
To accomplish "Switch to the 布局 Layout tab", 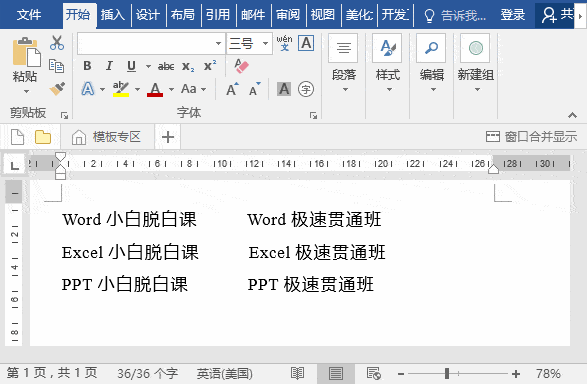I will 183,15.
